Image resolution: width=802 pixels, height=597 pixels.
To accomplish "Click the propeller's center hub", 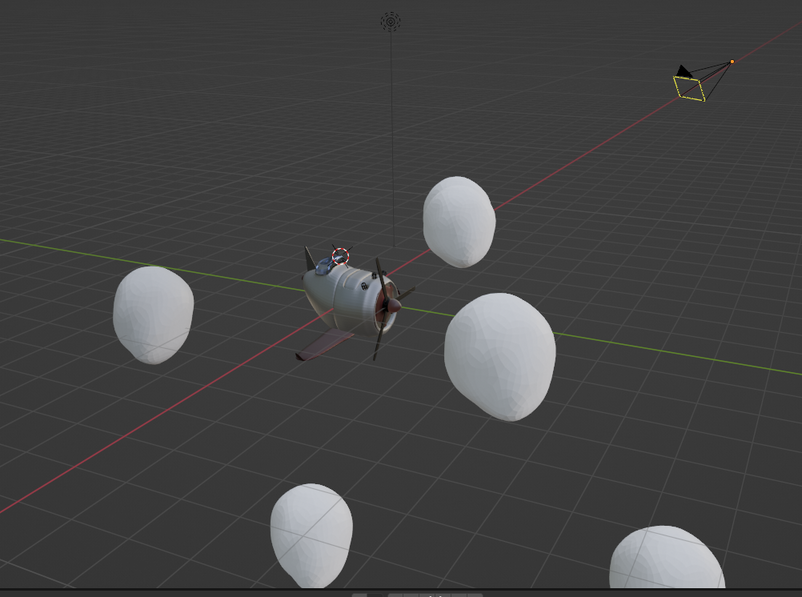I will coord(394,304).
